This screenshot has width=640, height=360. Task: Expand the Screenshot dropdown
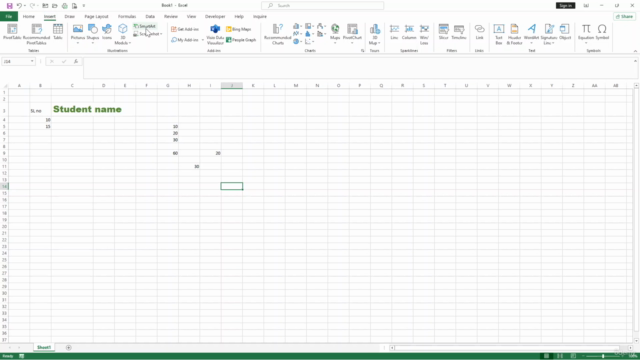(161, 34)
